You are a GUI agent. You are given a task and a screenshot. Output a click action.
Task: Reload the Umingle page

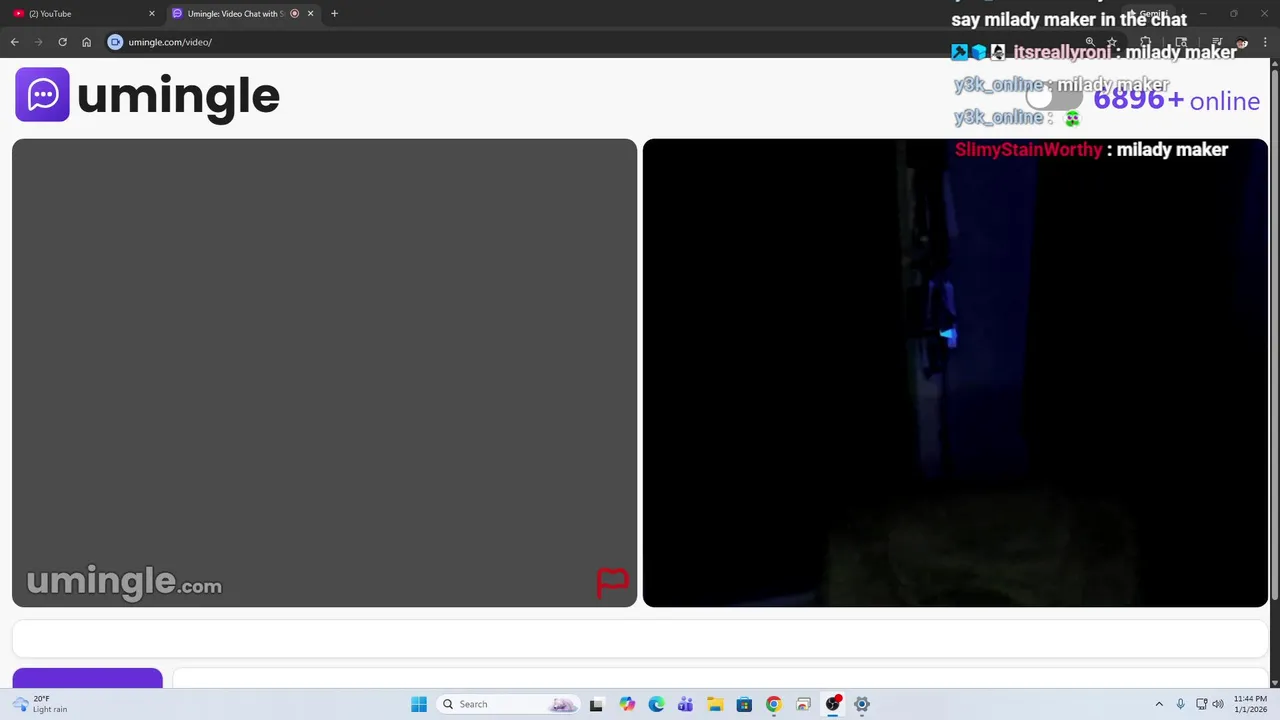click(63, 42)
